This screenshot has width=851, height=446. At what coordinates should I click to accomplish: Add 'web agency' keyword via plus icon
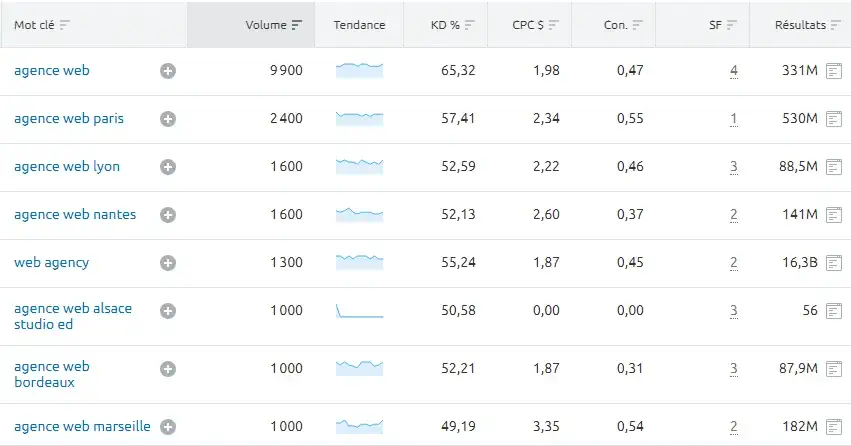168,263
